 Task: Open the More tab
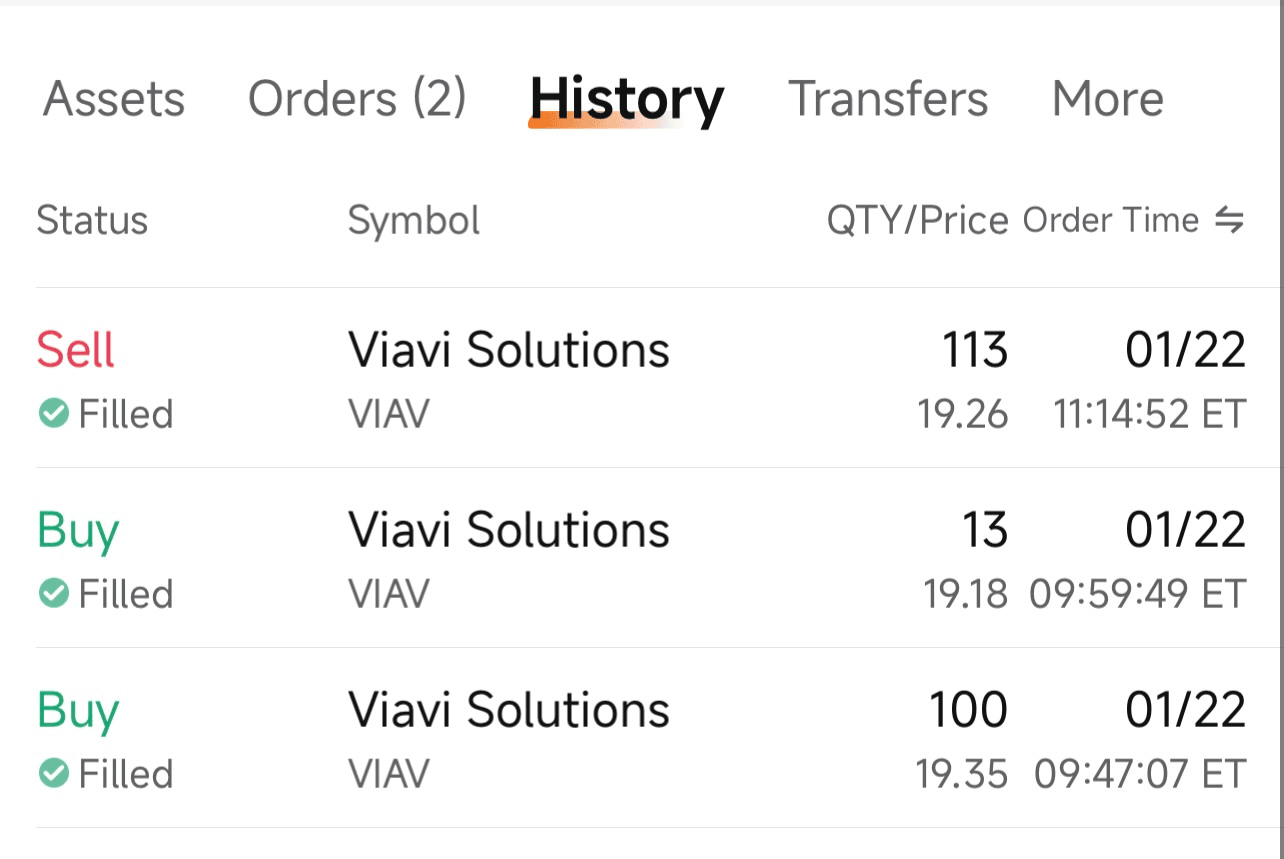coord(1107,99)
